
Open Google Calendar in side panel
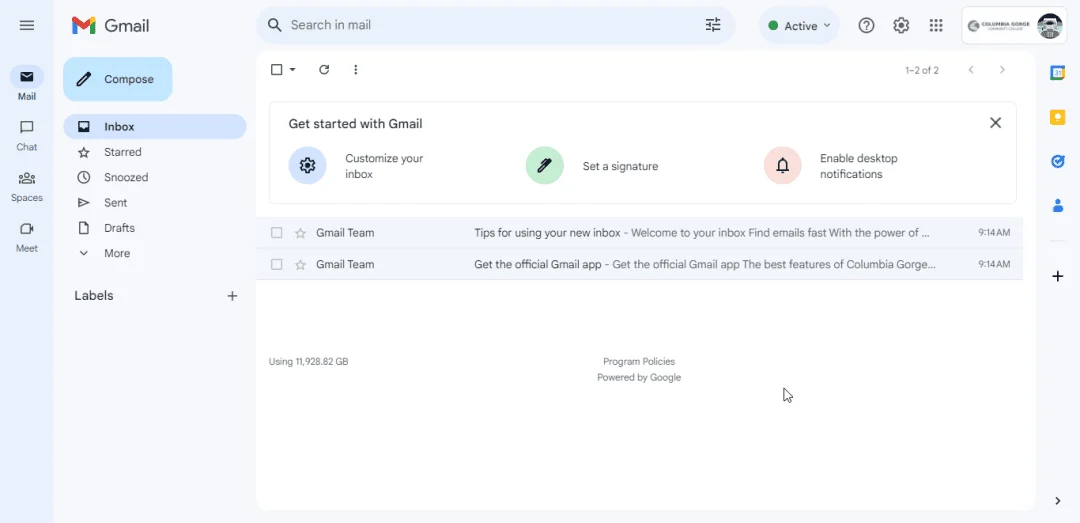tap(1058, 72)
